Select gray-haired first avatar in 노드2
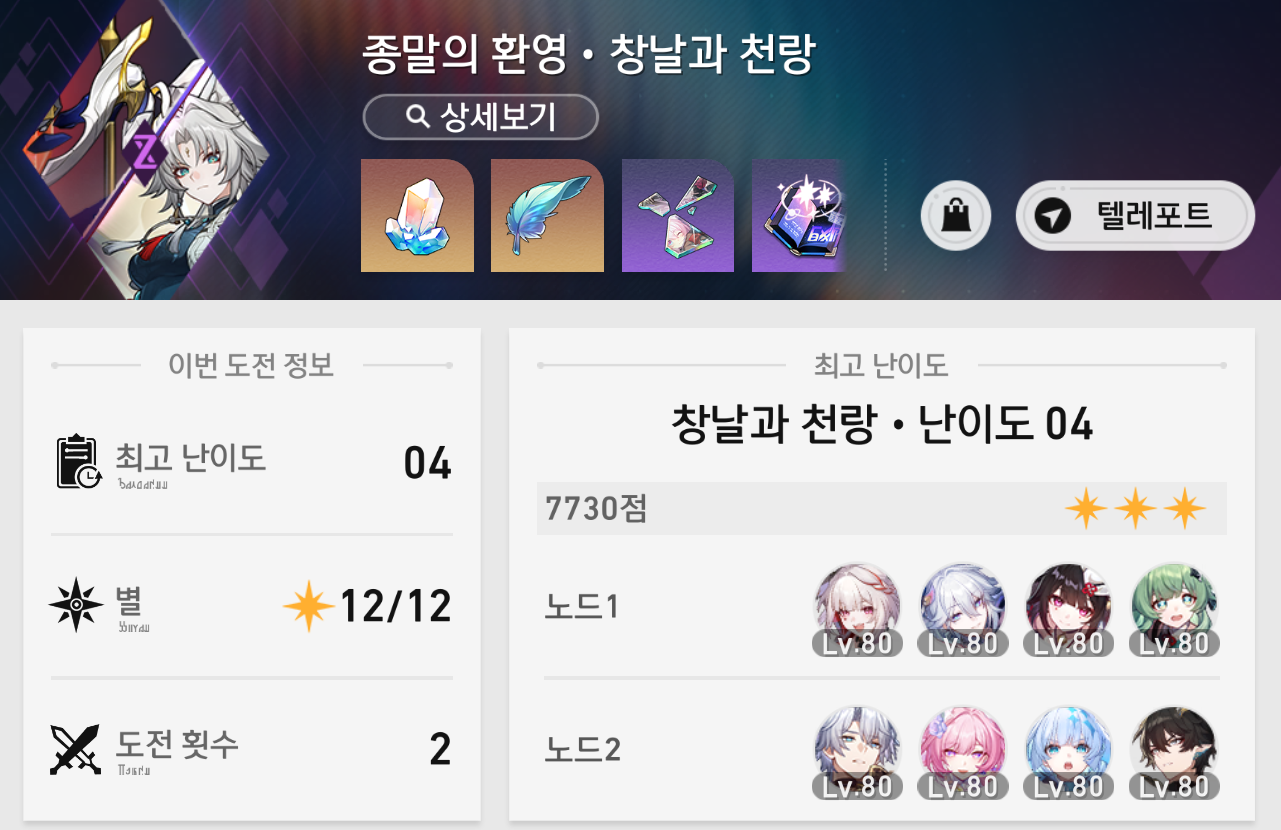 point(858,752)
